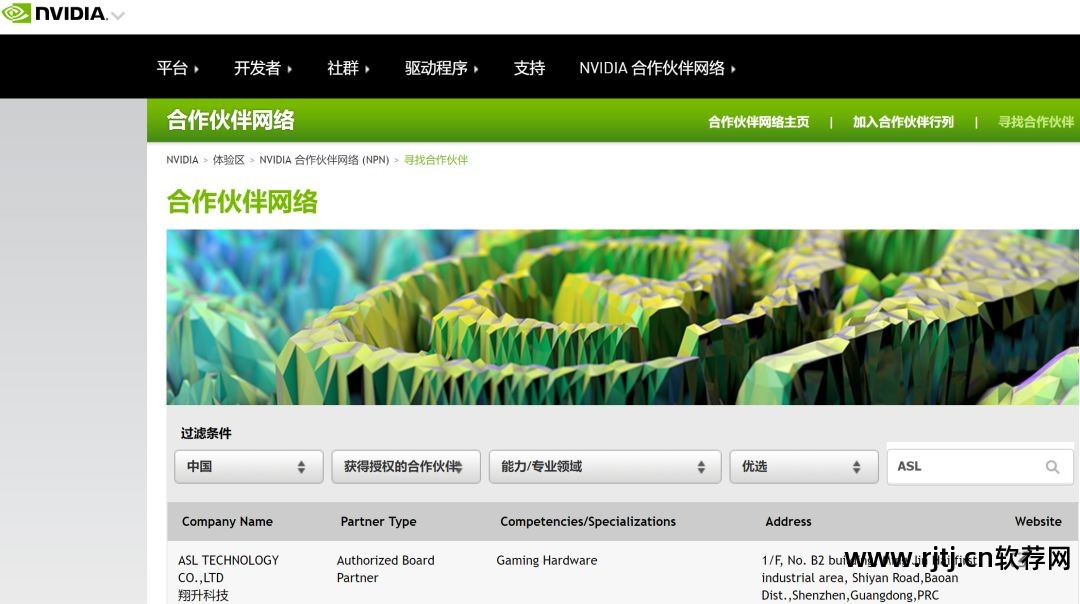The image size is (1080, 604).
Task: Open the 加入合作伙伴行列 link
Action: [903, 122]
